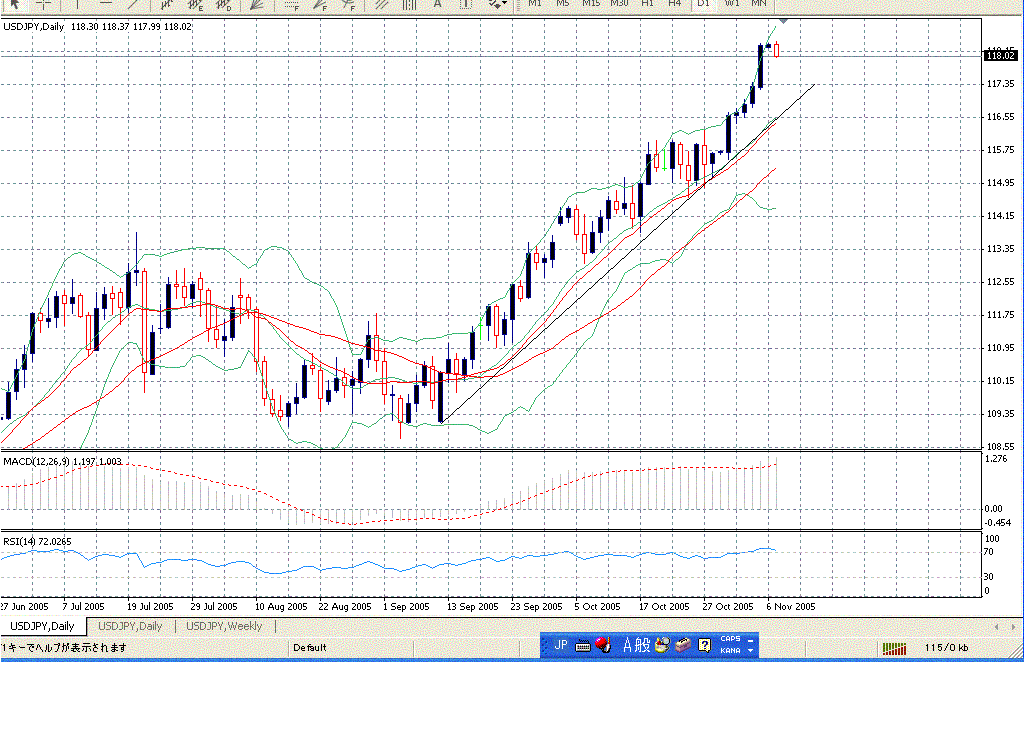Screen dimensions: 1024x738
Task: Click the IME toolbox icon
Action: (683, 646)
